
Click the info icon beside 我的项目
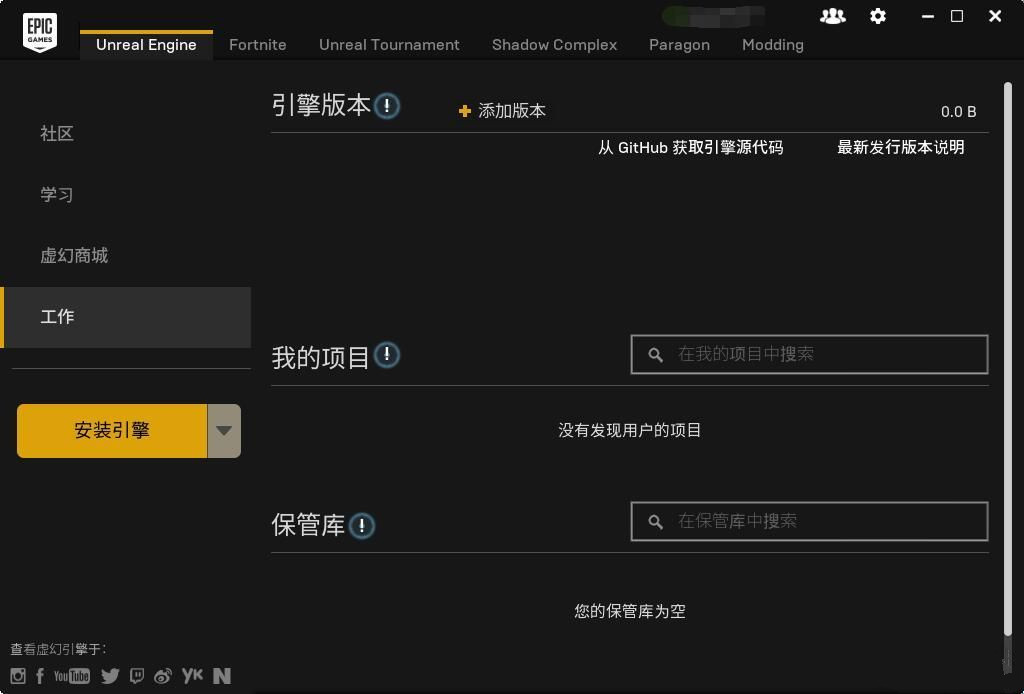387,355
